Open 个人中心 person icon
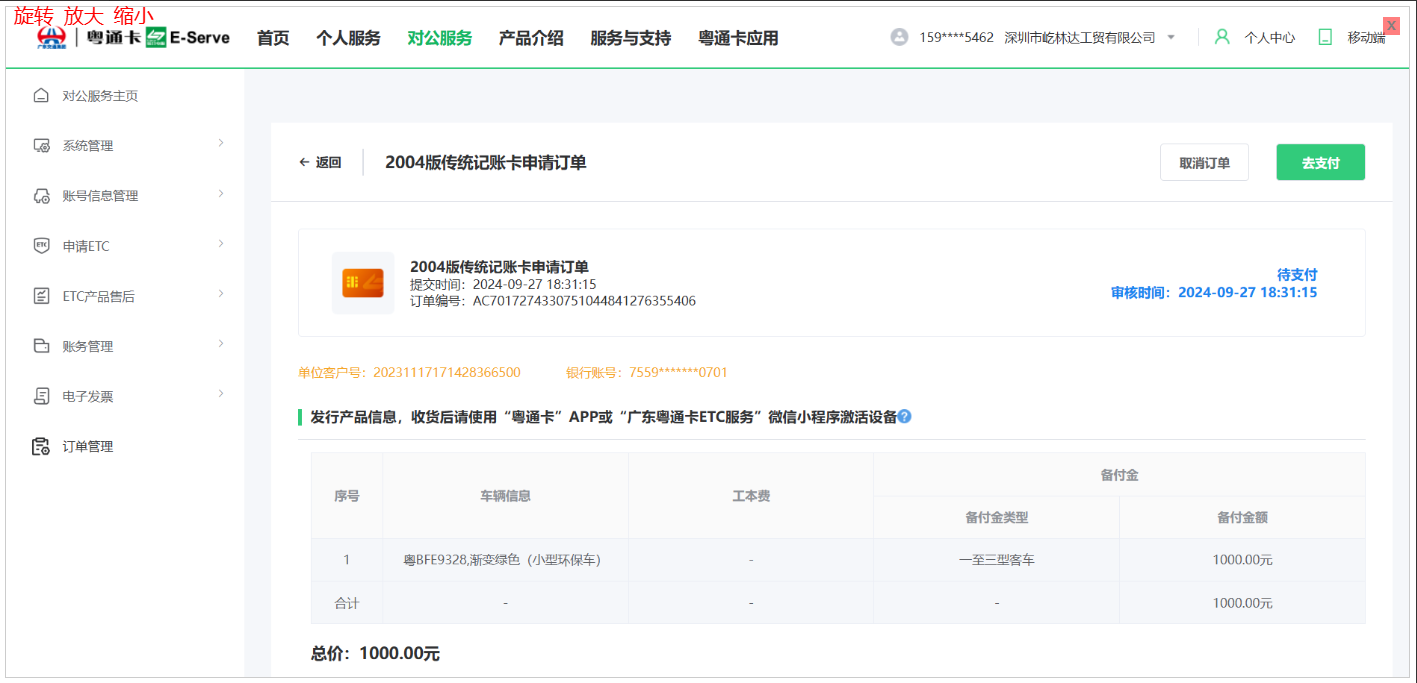 pyautogui.click(x=1222, y=37)
